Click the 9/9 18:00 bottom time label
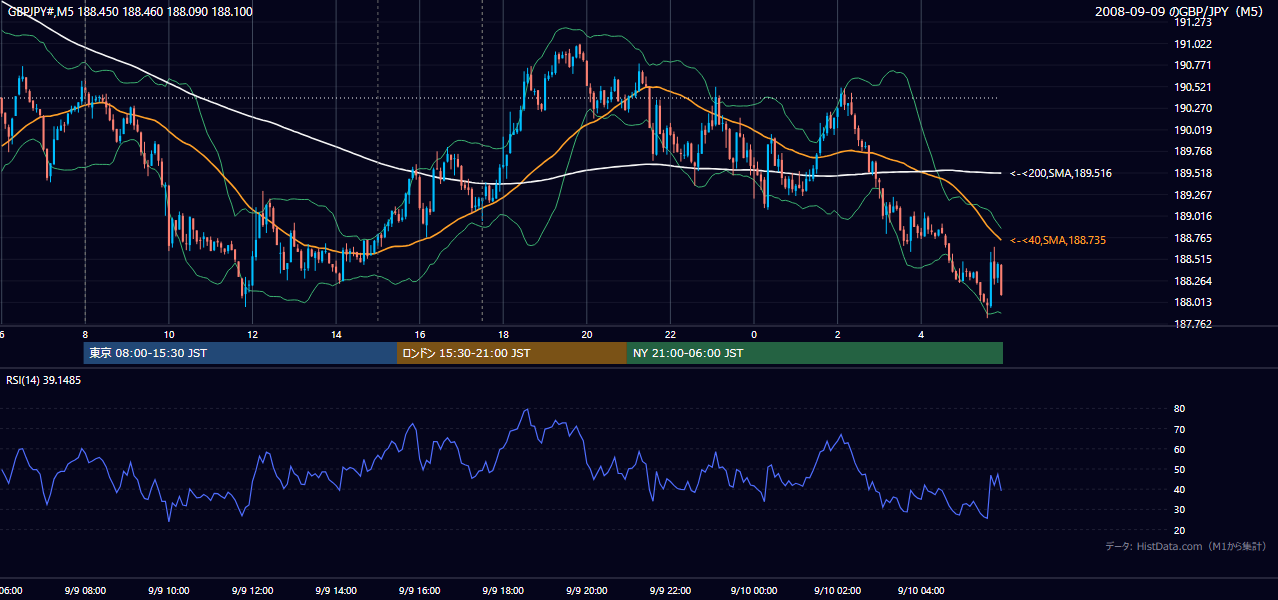This screenshot has width=1278, height=600. click(x=503, y=591)
